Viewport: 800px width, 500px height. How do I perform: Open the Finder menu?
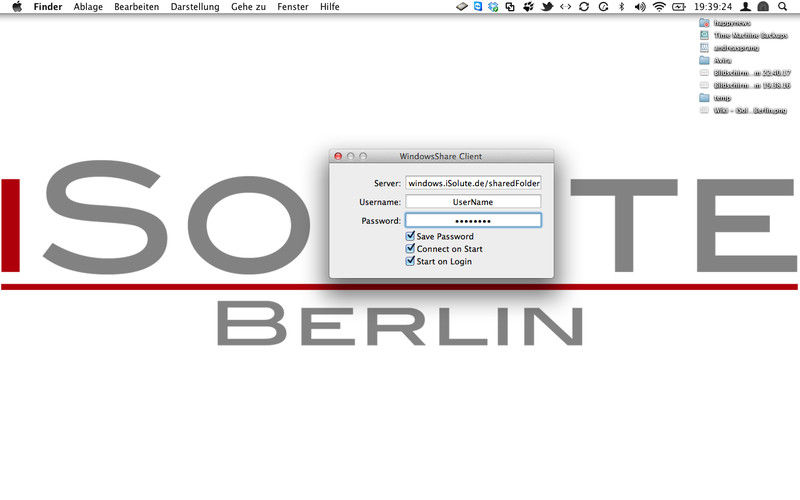pos(48,7)
